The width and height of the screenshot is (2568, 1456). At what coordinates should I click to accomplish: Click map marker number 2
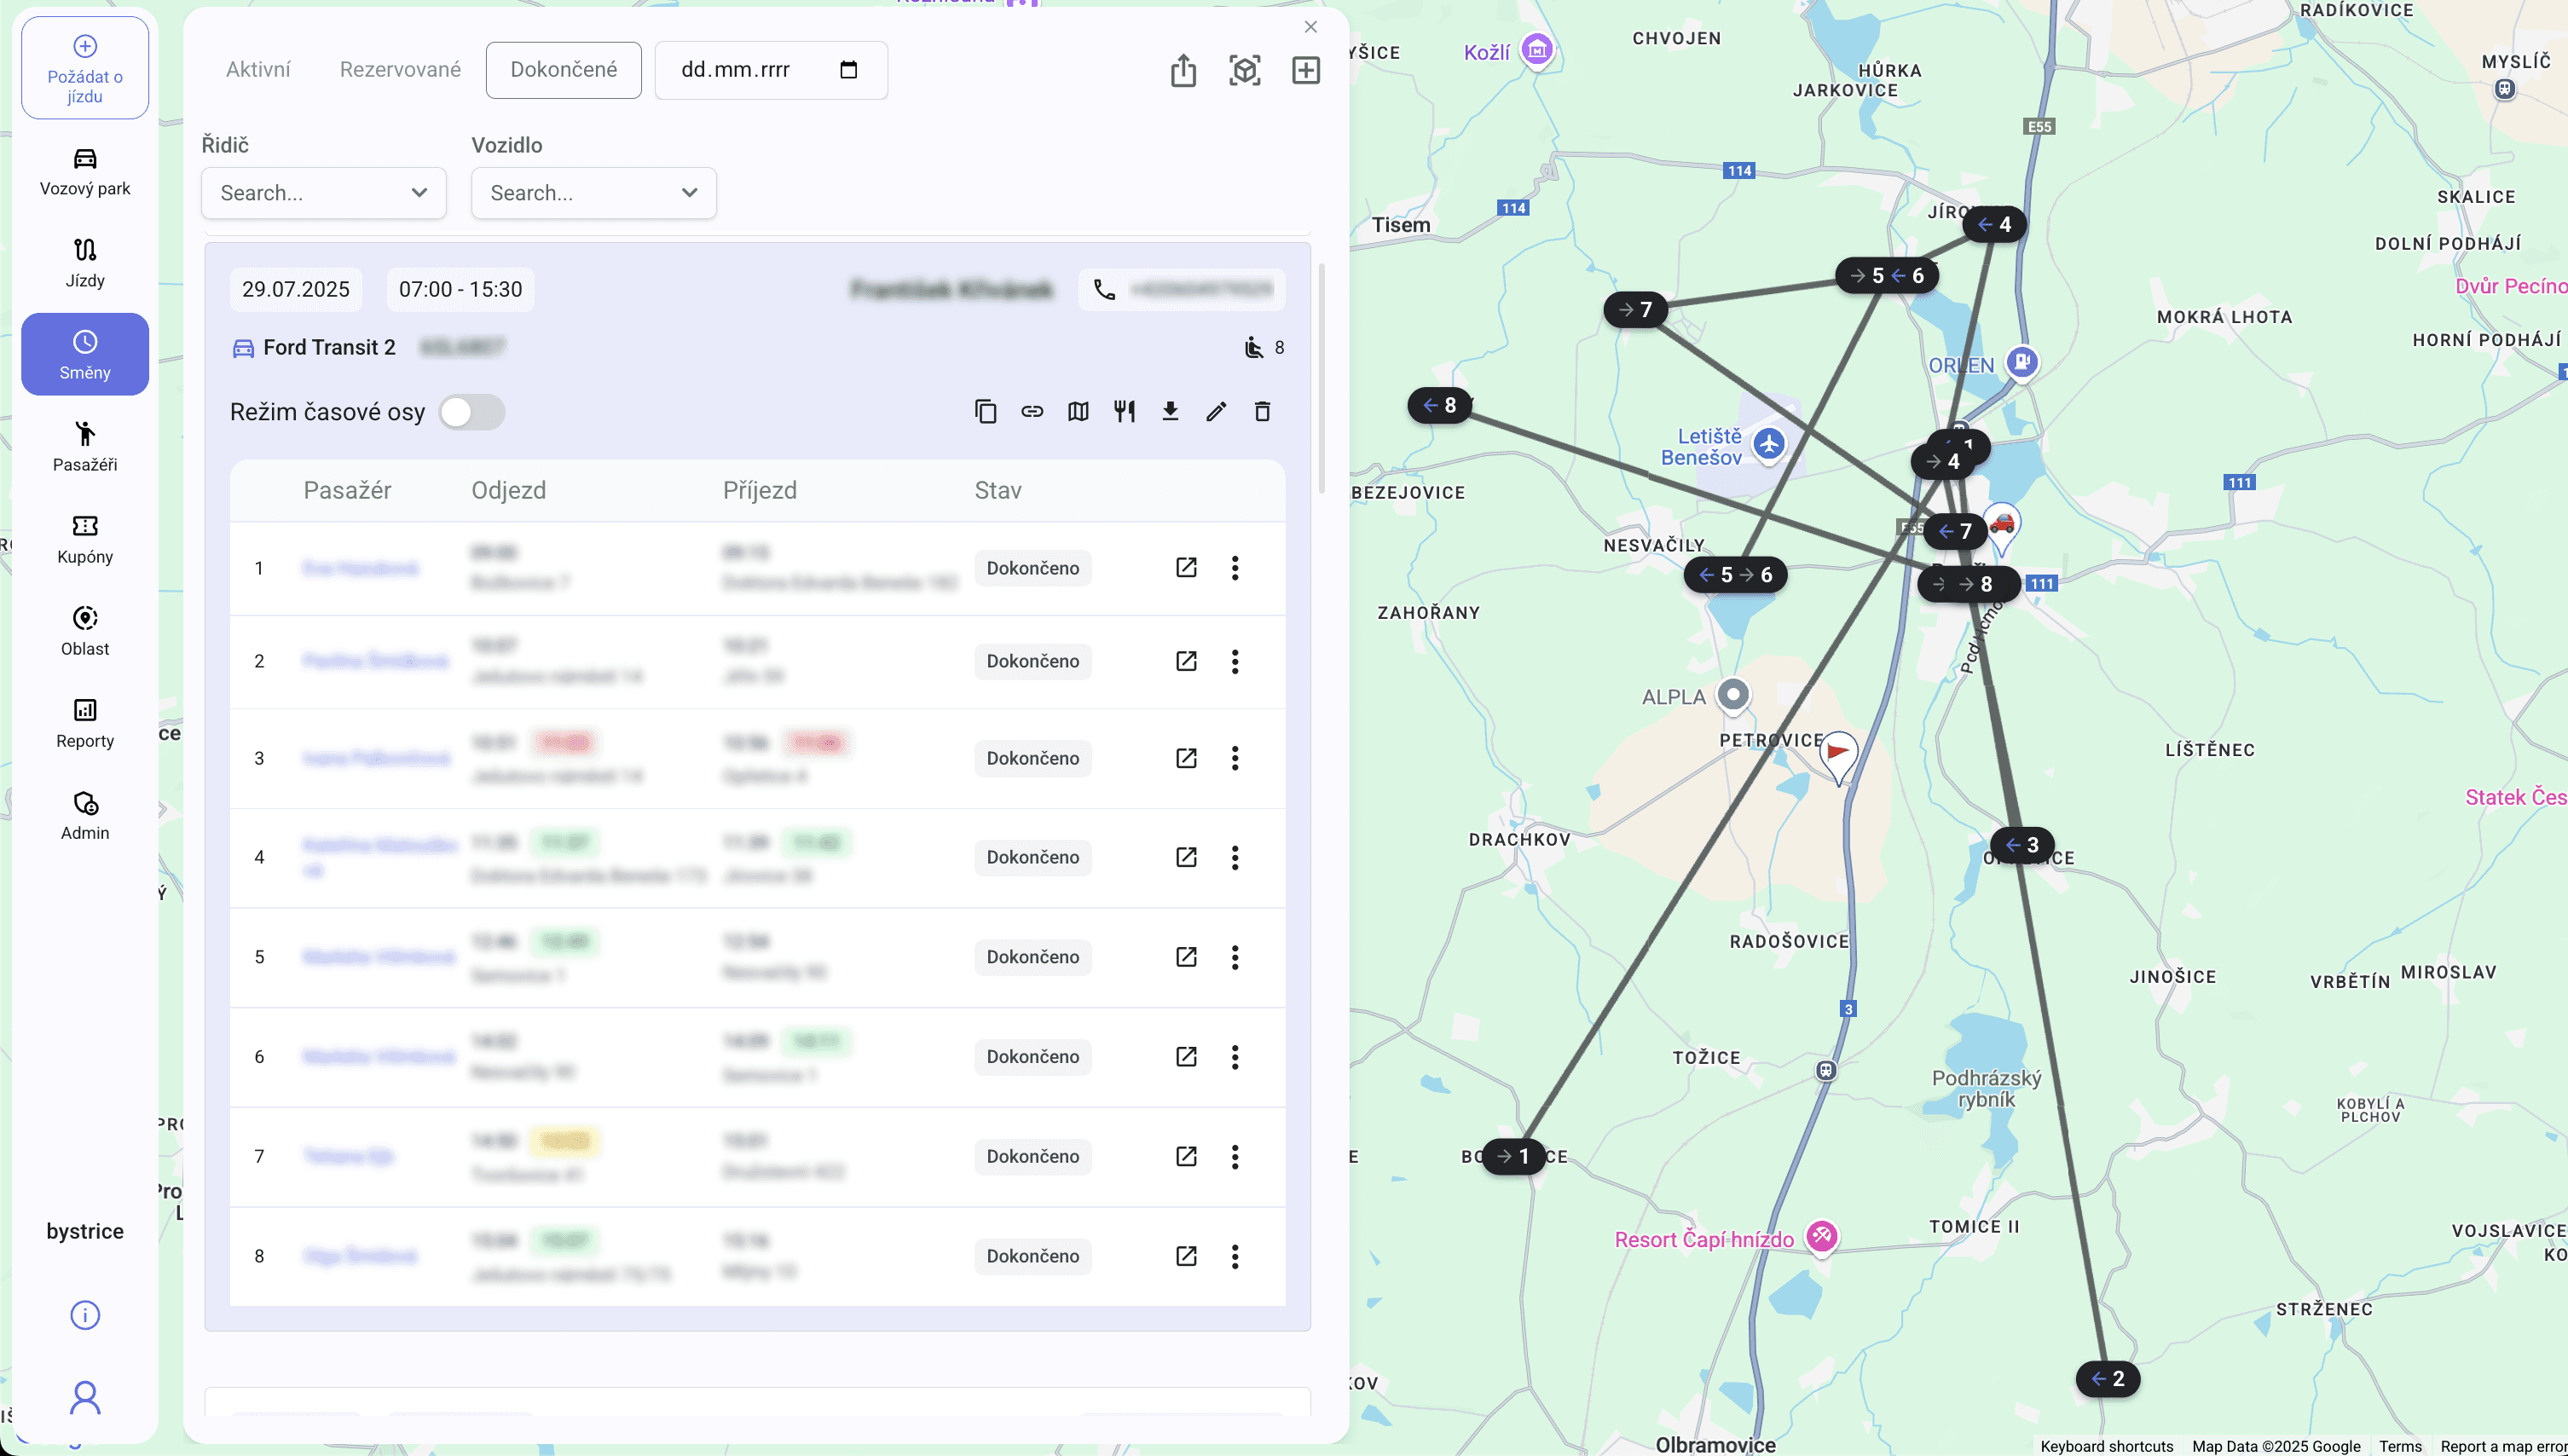point(2107,1379)
